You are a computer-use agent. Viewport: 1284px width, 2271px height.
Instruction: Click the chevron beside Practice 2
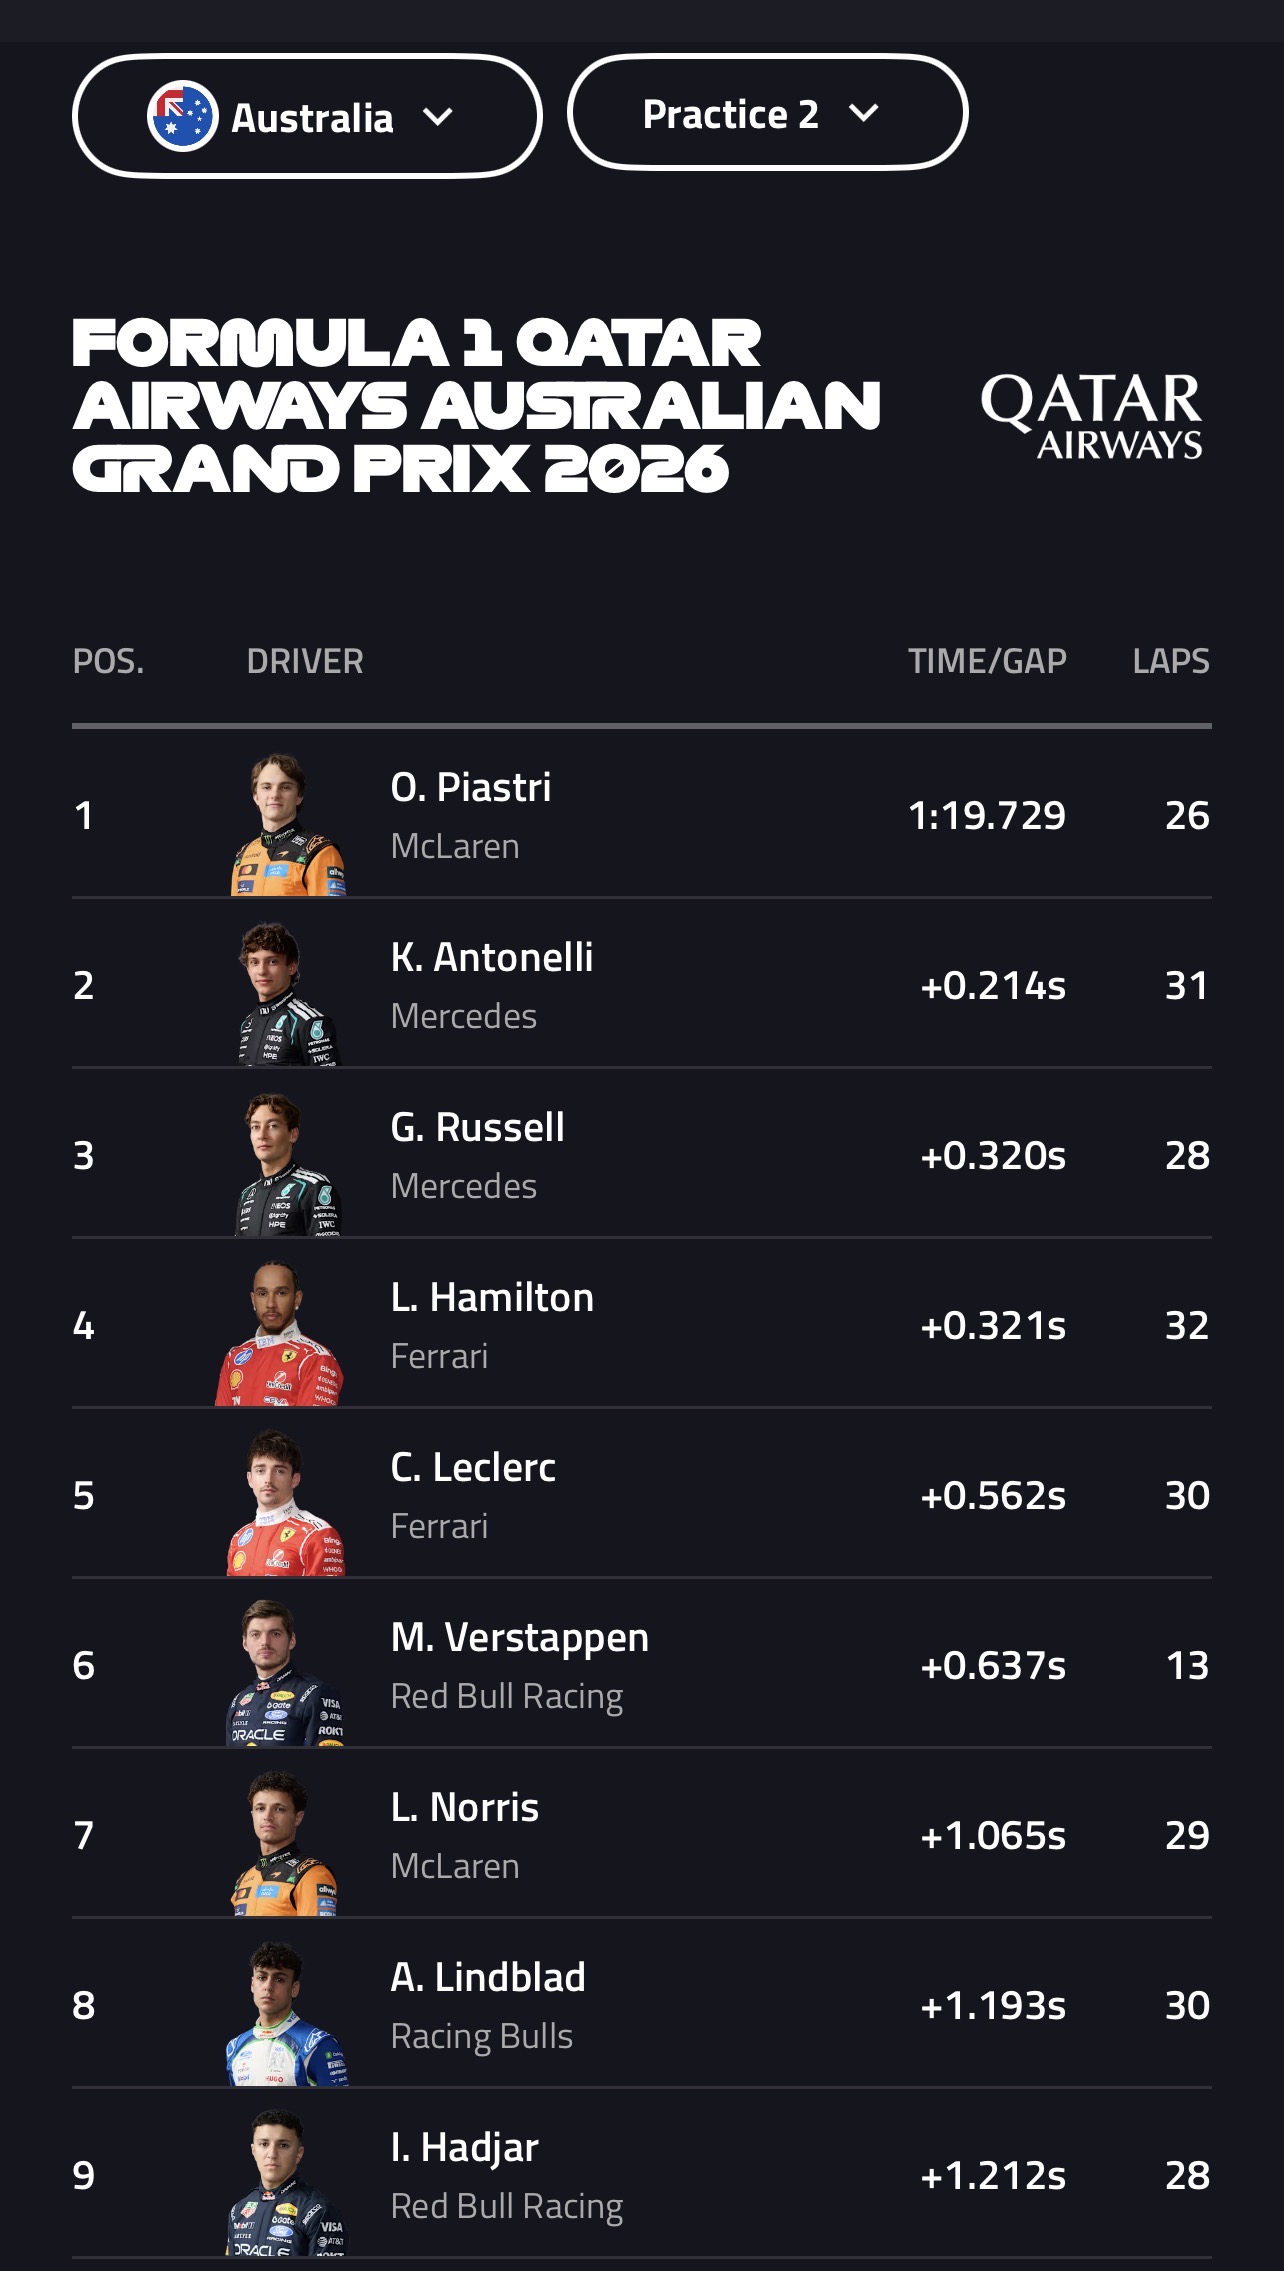[x=863, y=113]
